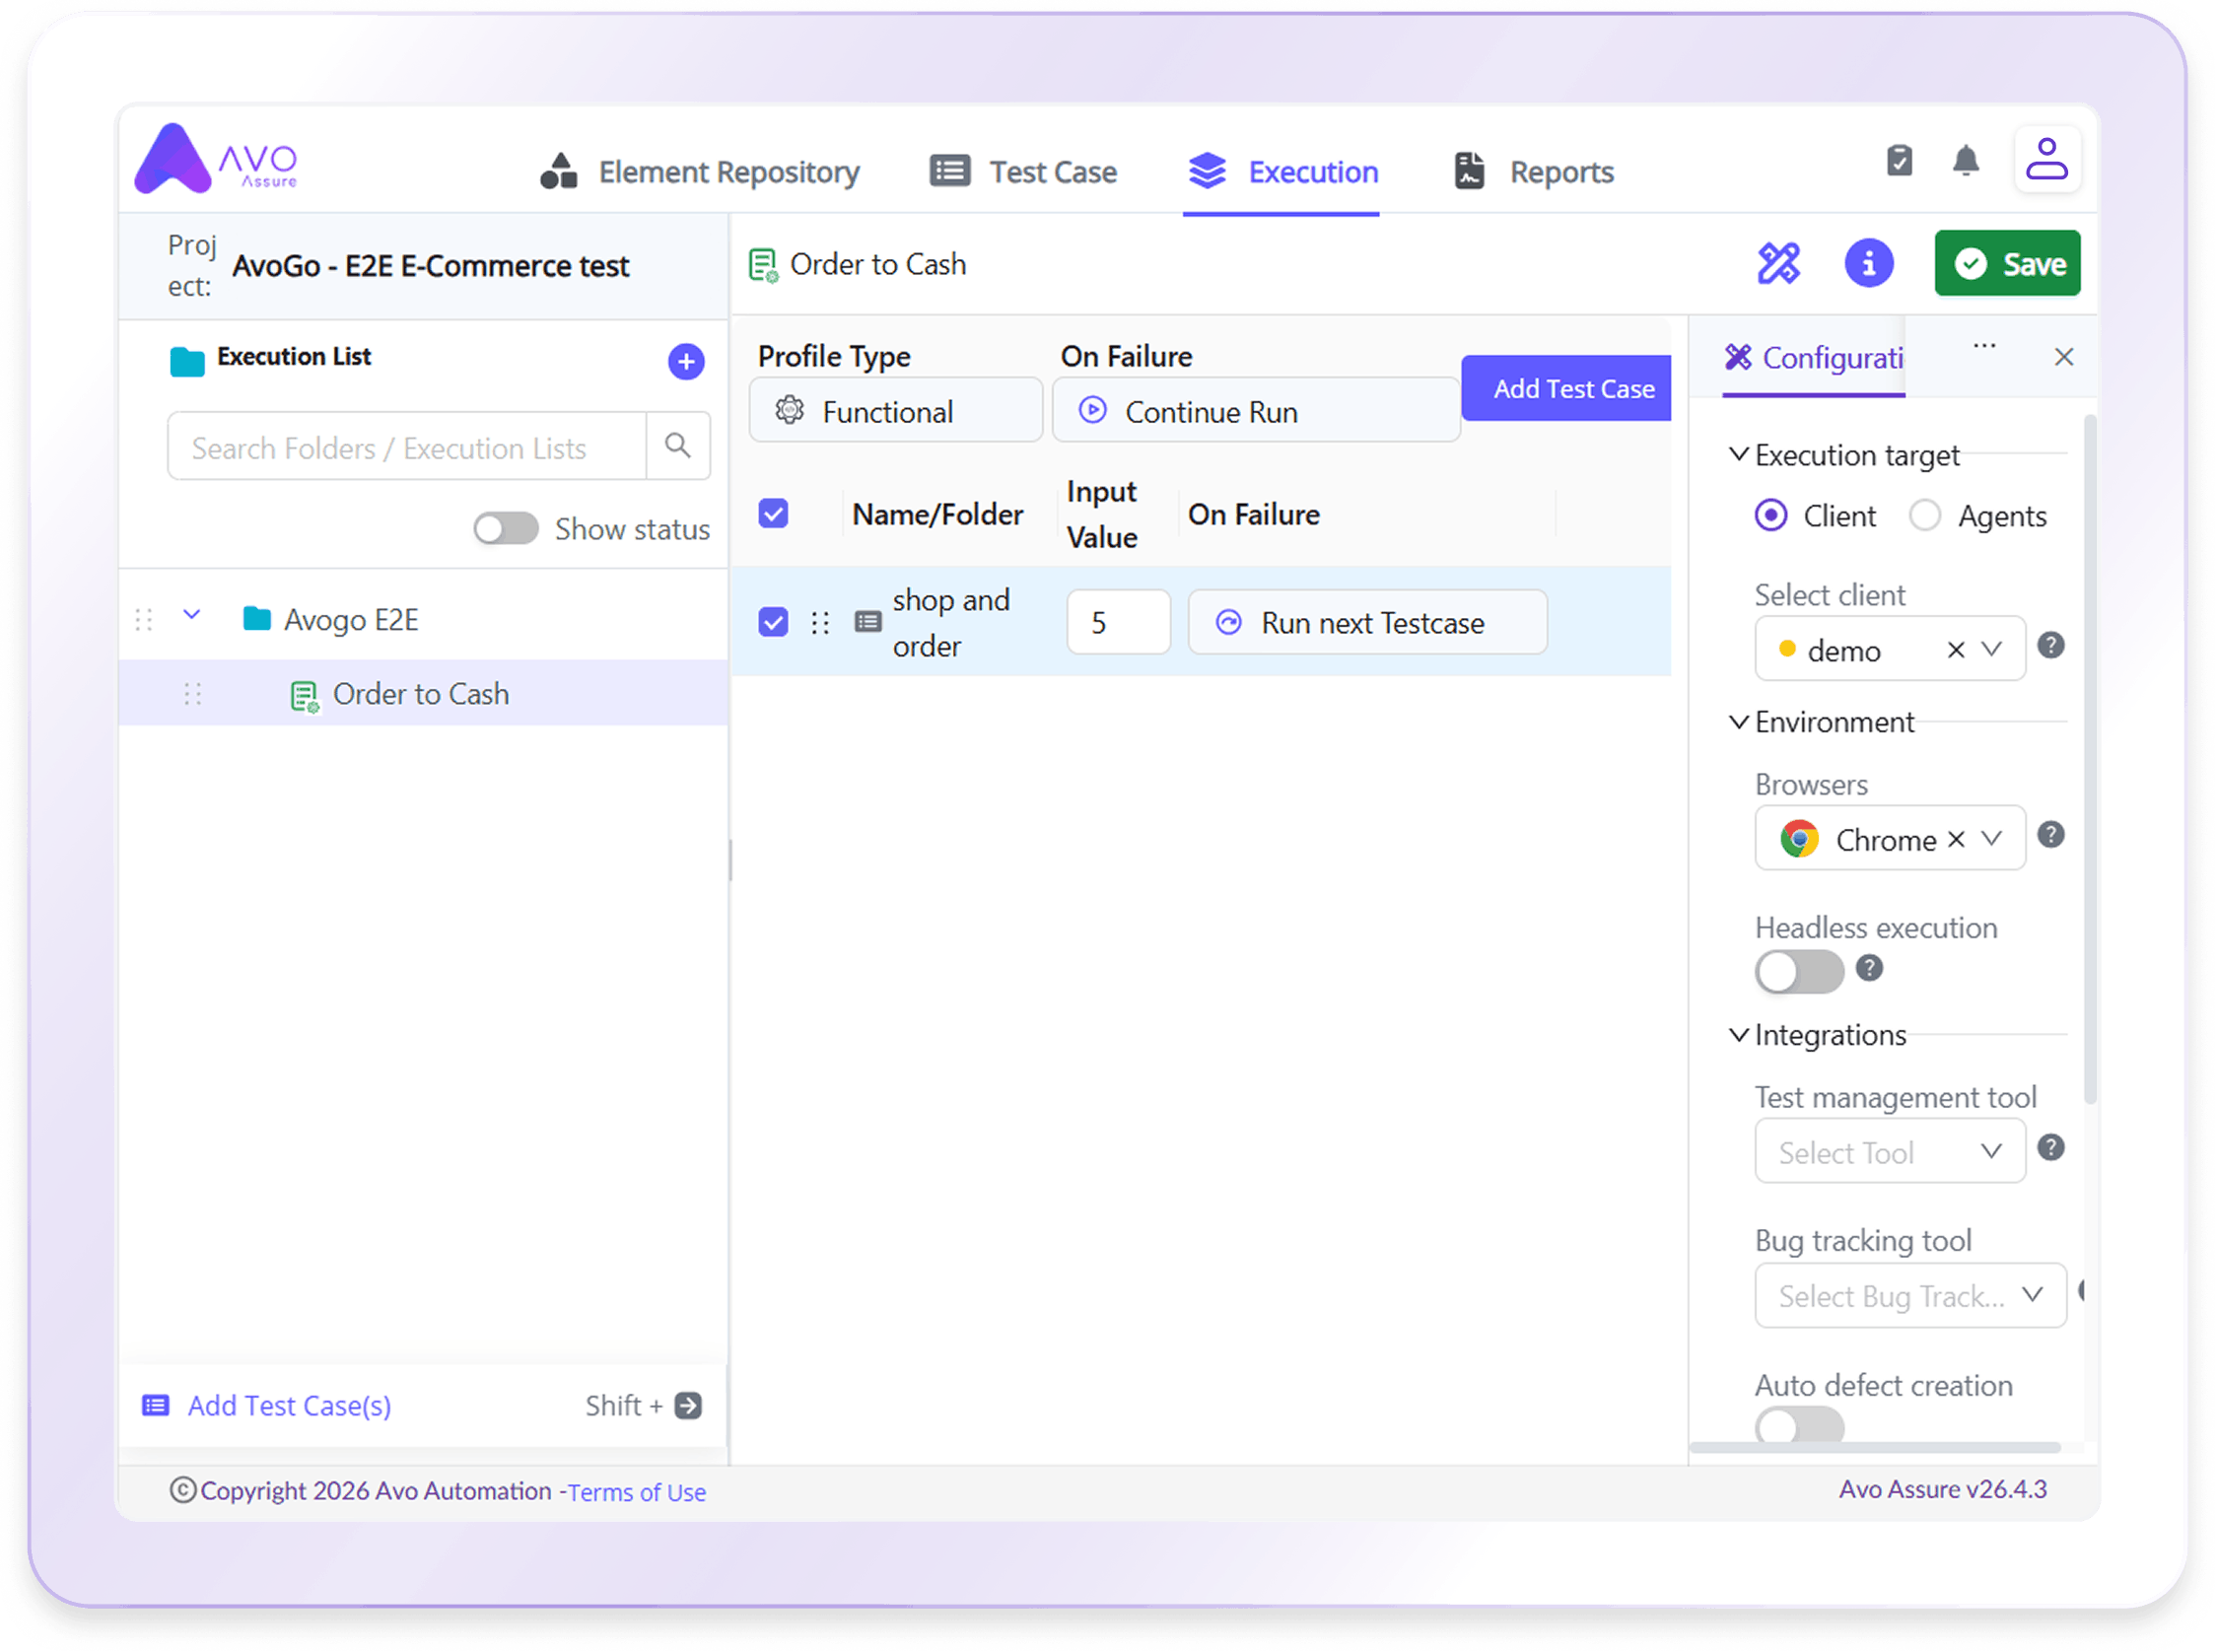Viewport: 2216px width, 1652px height.
Task: Switch to the Reports tab
Action: click(1533, 172)
